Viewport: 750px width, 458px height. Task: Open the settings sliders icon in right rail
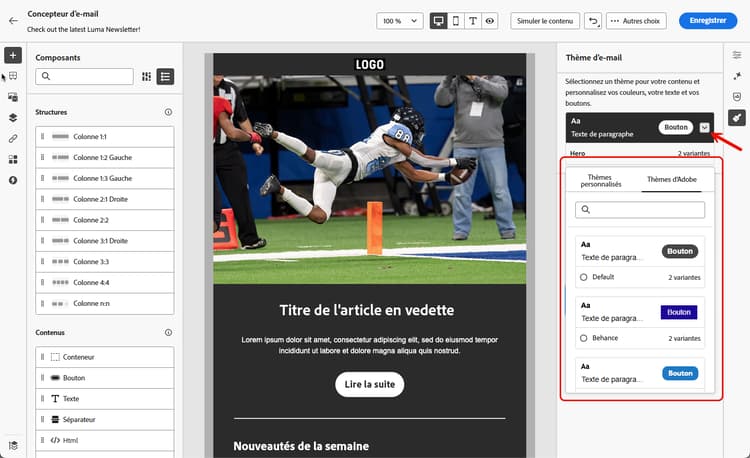[x=737, y=55]
